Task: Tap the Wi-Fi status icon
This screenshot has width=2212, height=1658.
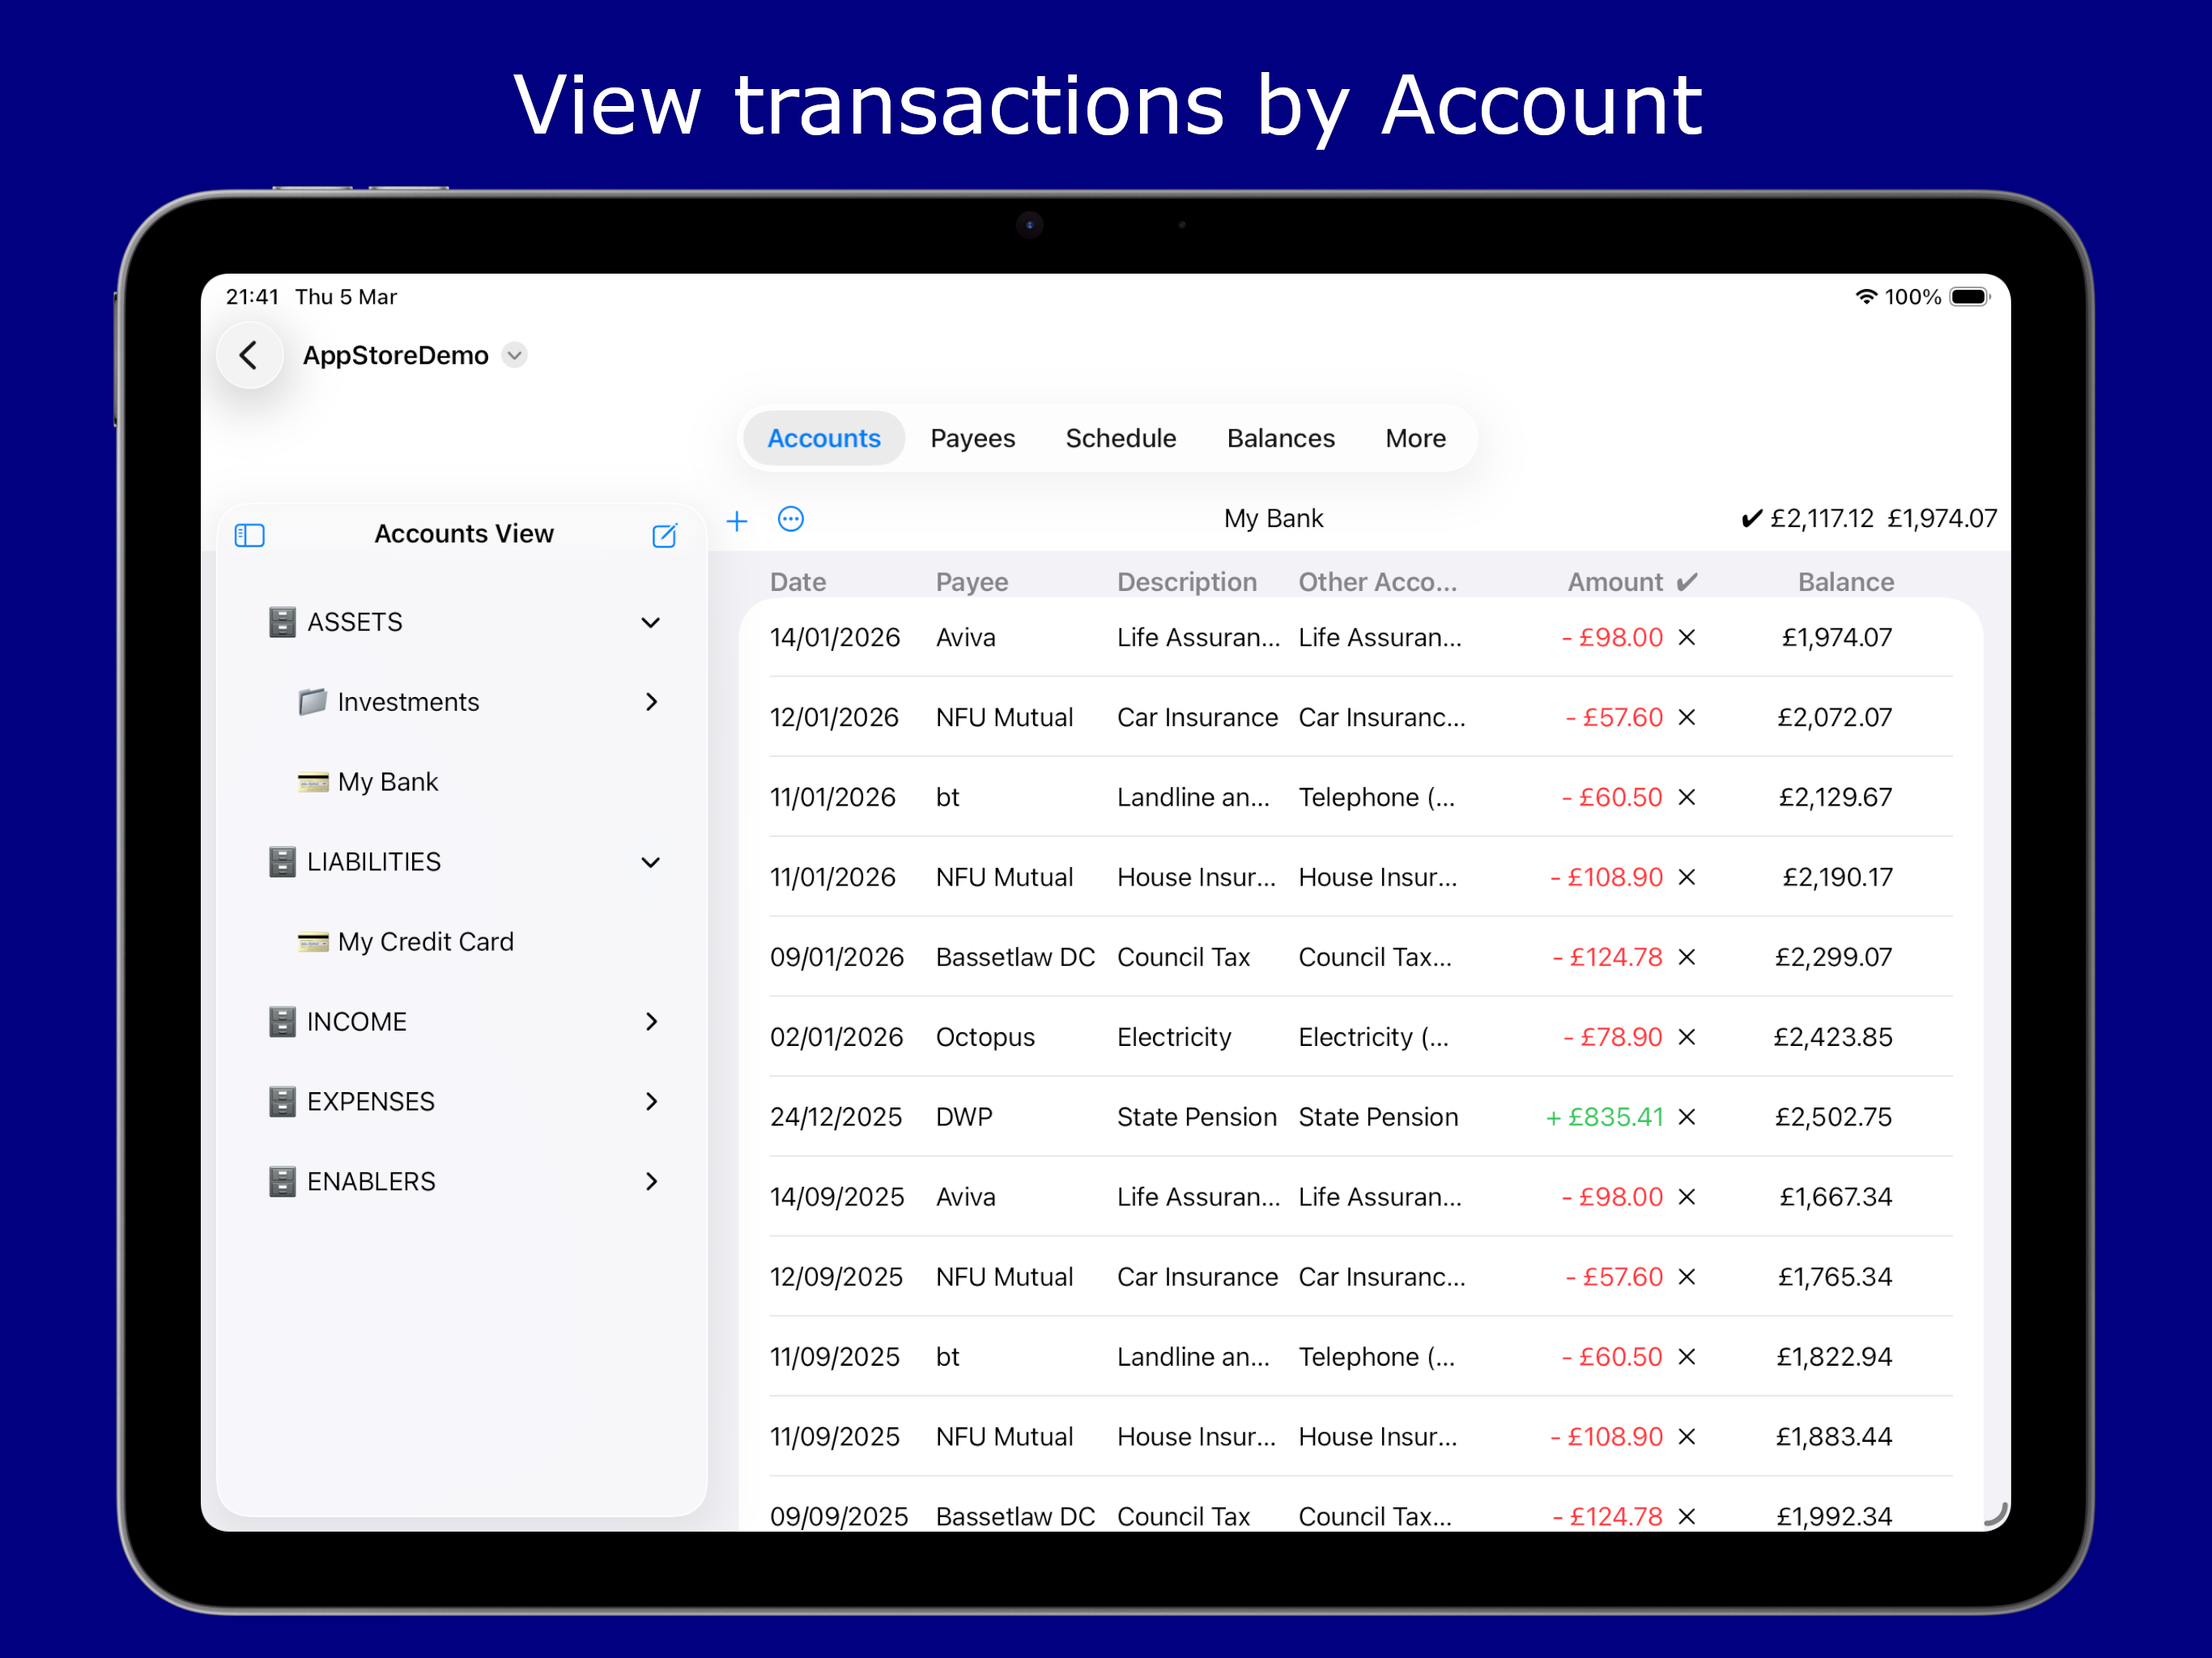Action: click(1866, 297)
